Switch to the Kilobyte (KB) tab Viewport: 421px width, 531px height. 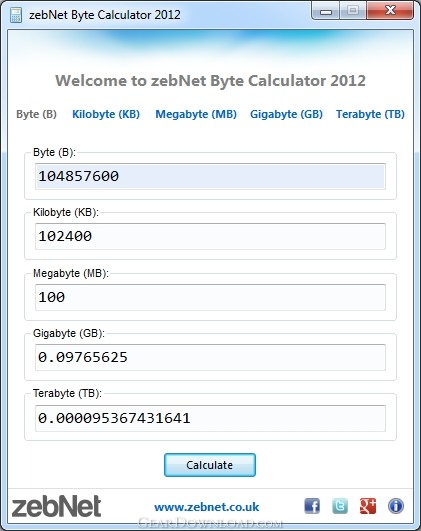(106, 114)
